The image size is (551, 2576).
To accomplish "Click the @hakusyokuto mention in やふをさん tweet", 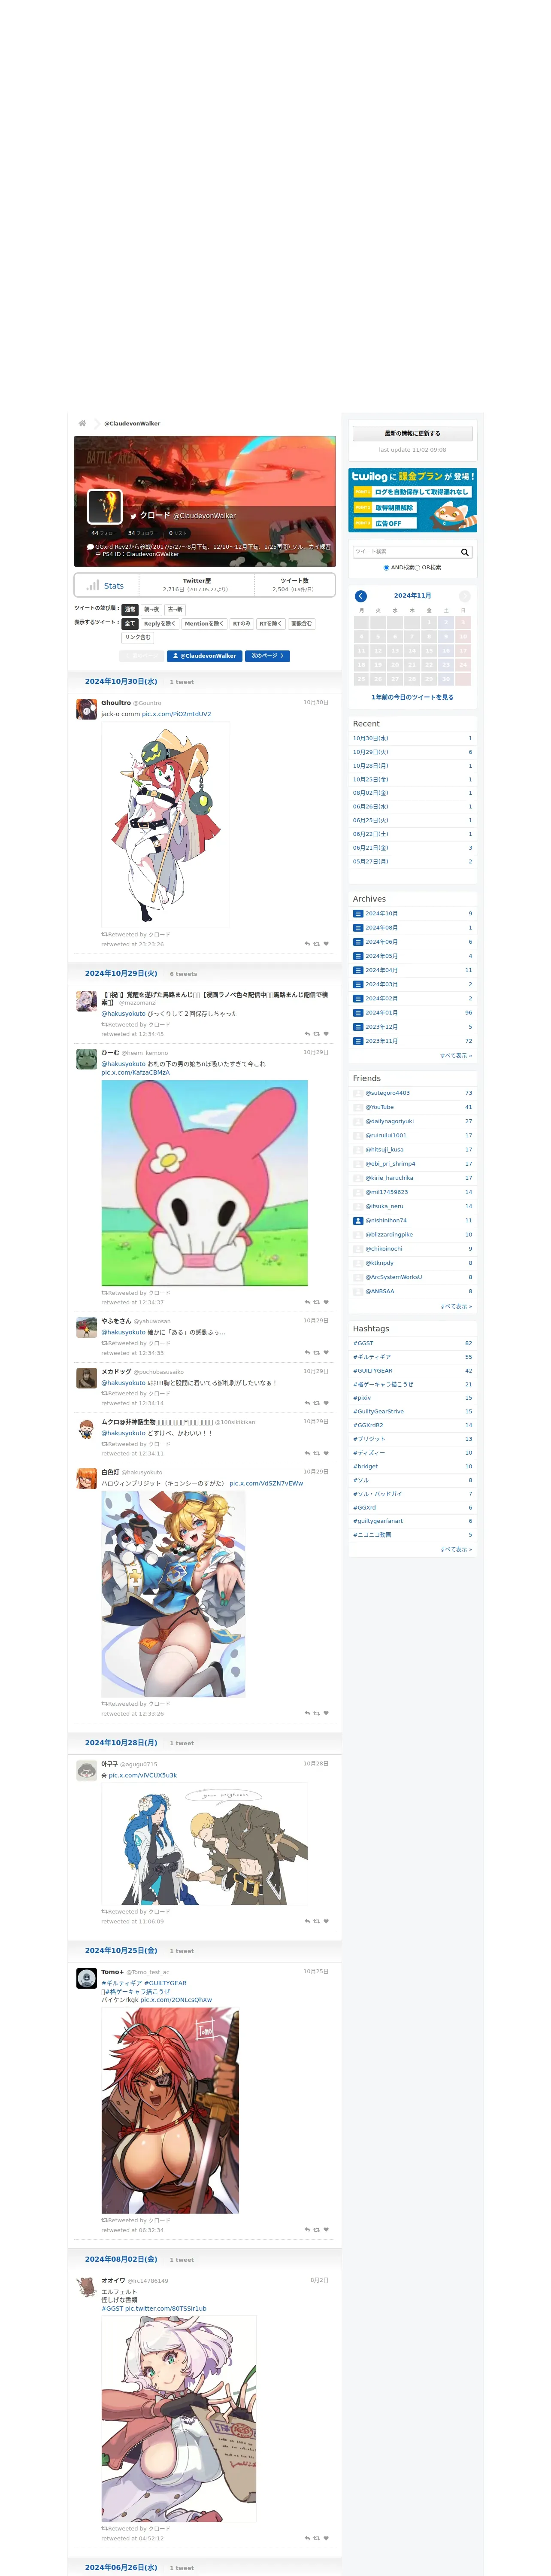I will click(123, 1332).
